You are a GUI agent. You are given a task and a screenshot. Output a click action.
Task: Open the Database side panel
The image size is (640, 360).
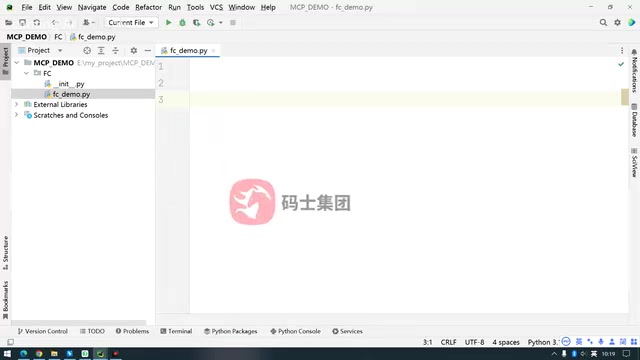coord(634,120)
